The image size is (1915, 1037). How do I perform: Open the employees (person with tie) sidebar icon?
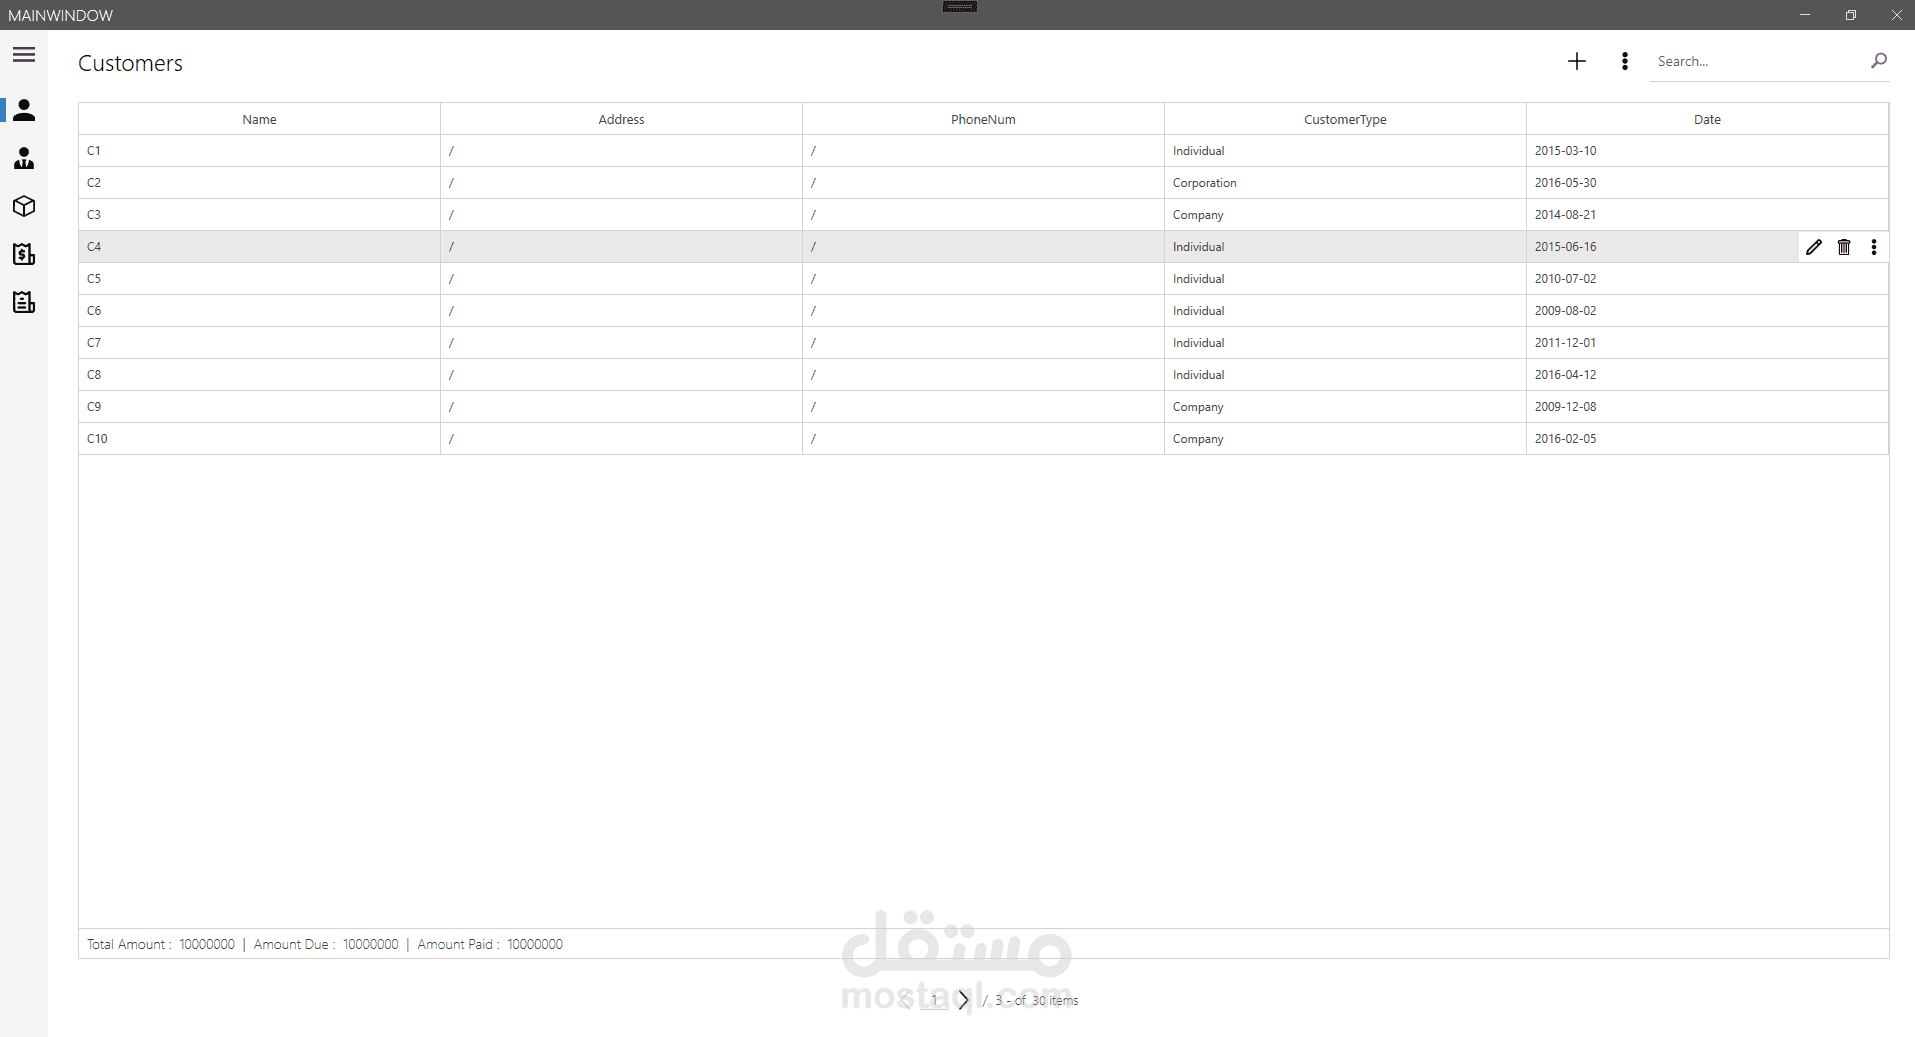coord(24,158)
